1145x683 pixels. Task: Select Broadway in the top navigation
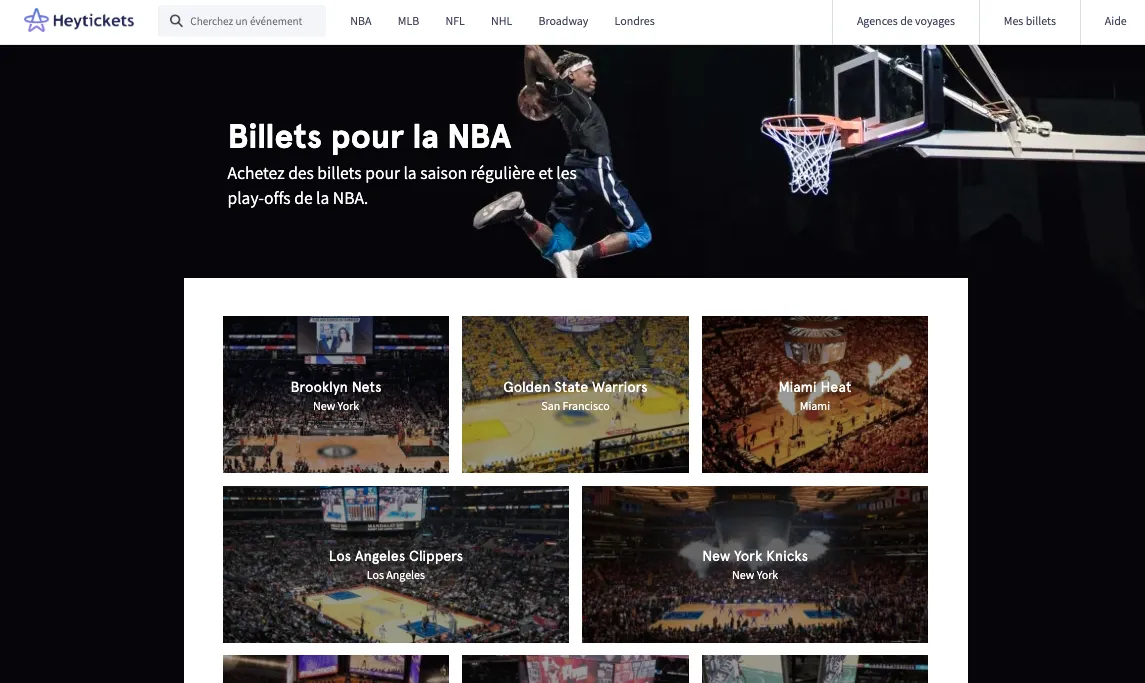point(563,21)
